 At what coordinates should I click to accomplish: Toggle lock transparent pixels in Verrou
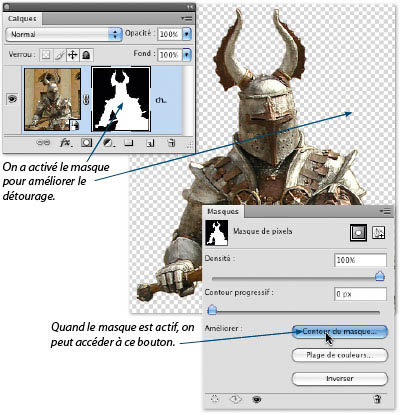[x=46, y=55]
